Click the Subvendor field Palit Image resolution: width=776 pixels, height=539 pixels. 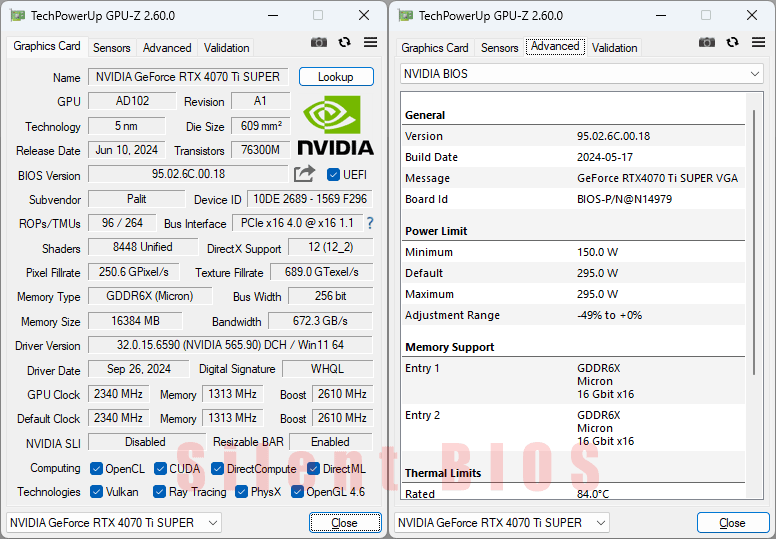pyautogui.click(x=137, y=199)
